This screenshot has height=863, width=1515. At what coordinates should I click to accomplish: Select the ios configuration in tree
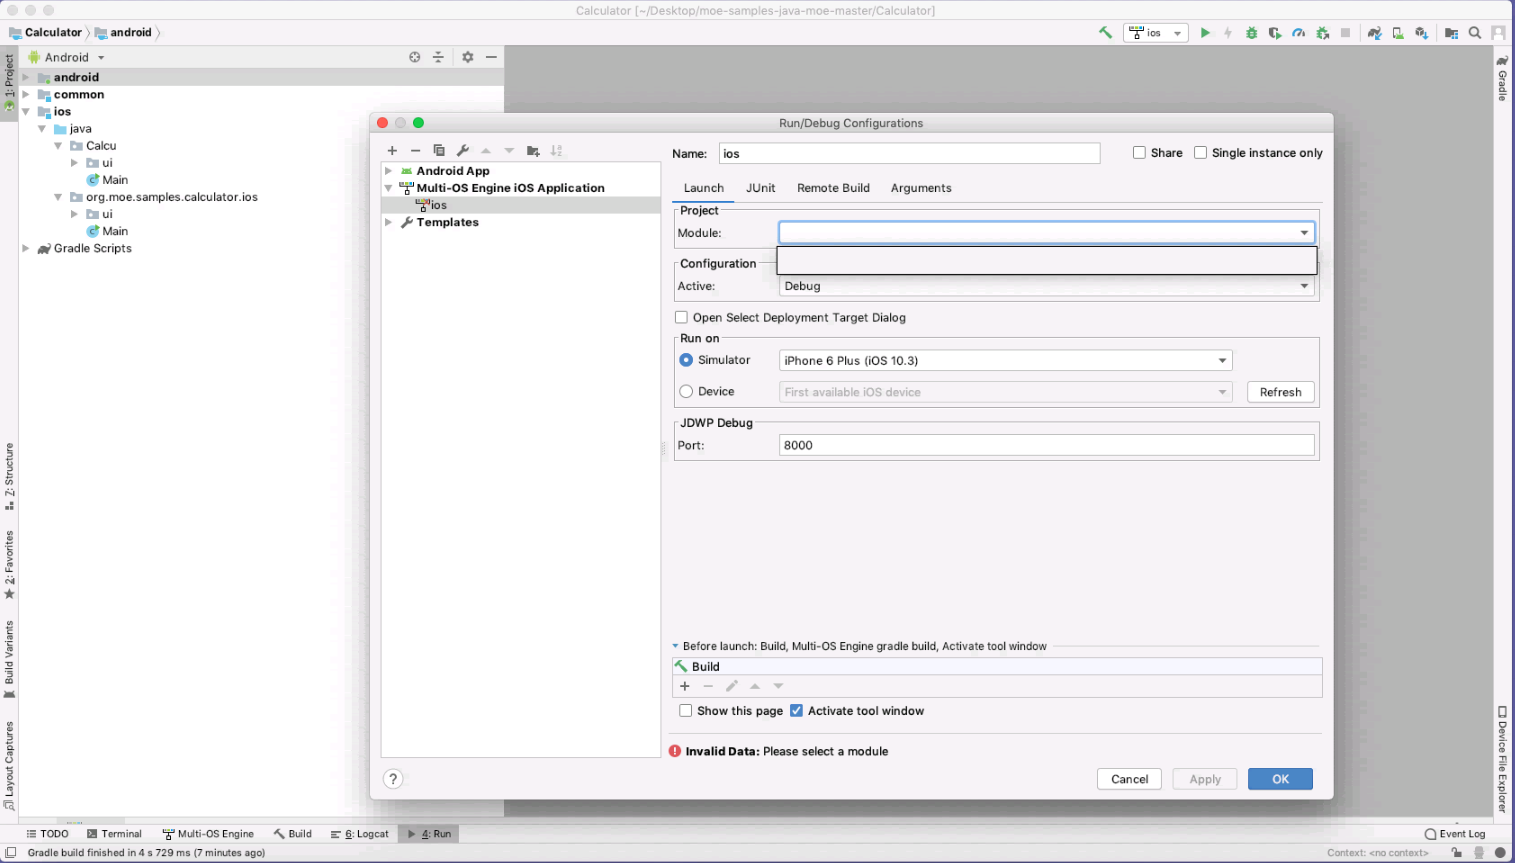pos(521,205)
